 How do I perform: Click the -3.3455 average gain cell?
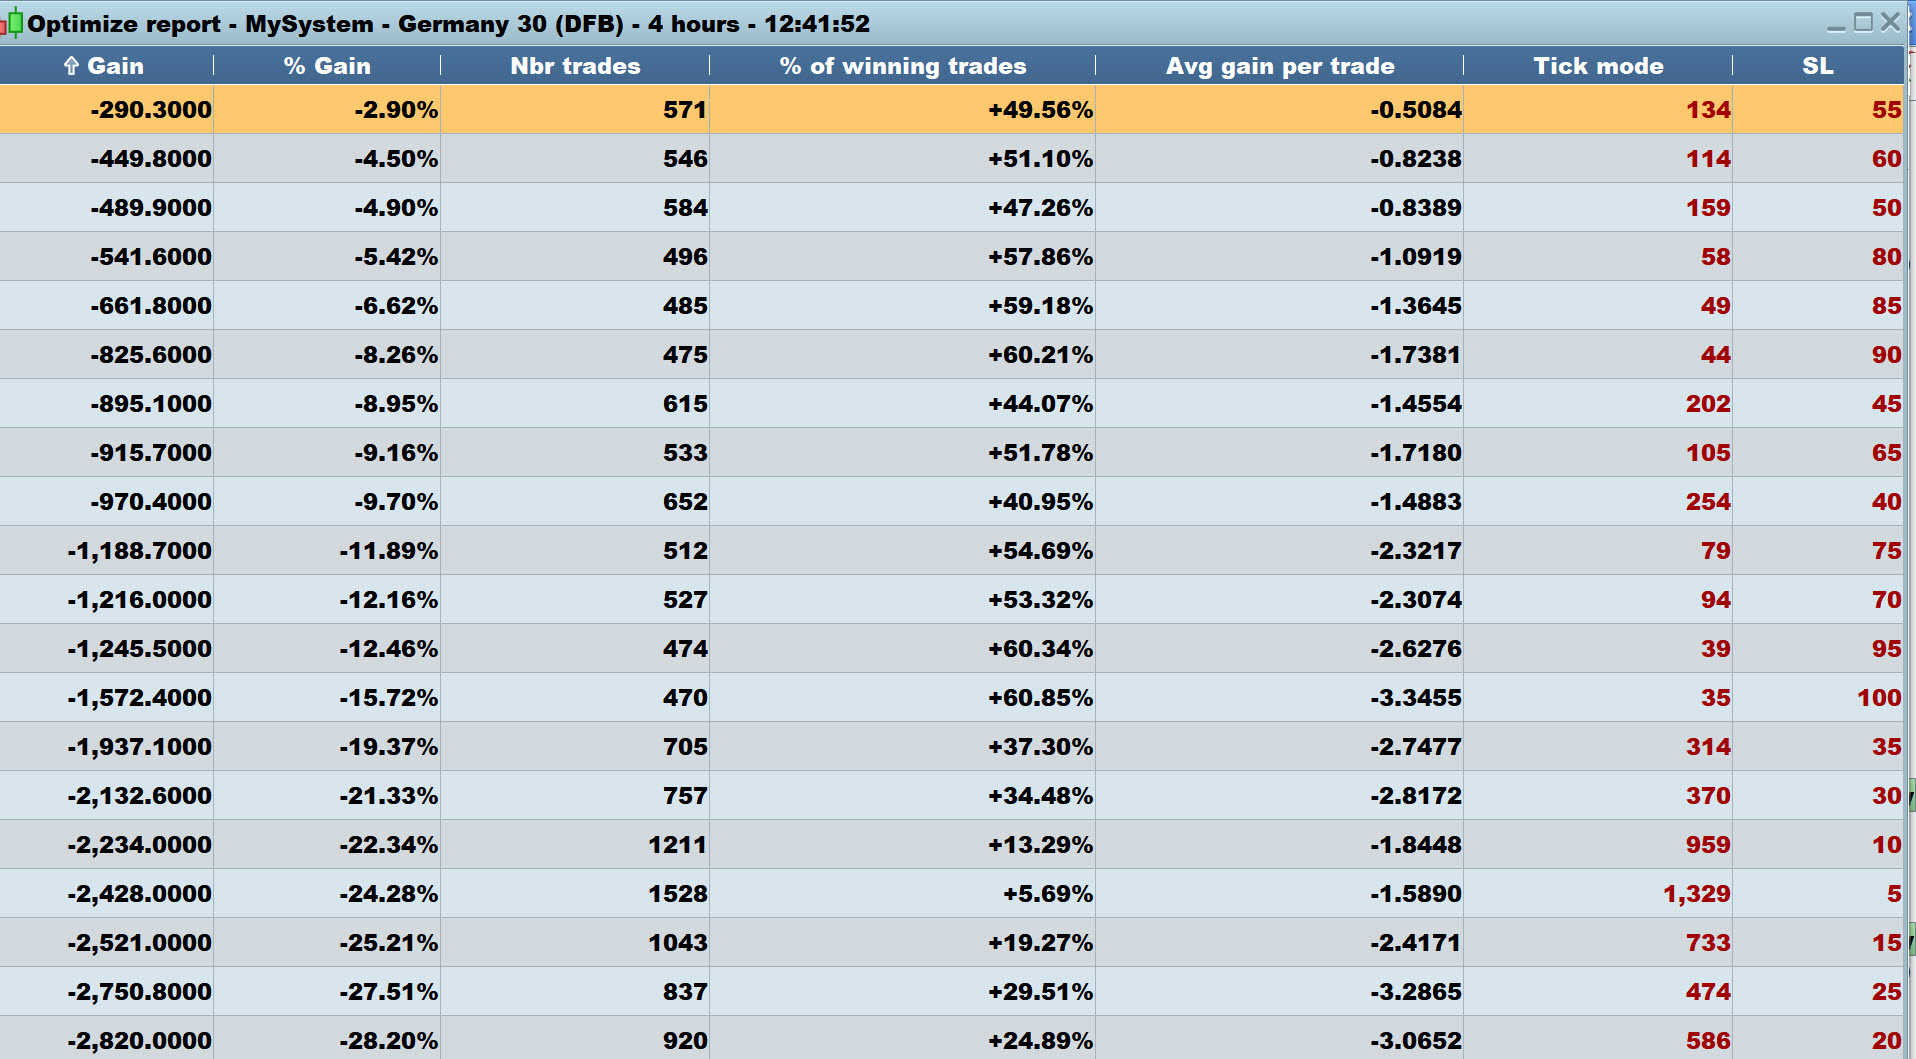pyautogui.click(x=1415, y=698)
